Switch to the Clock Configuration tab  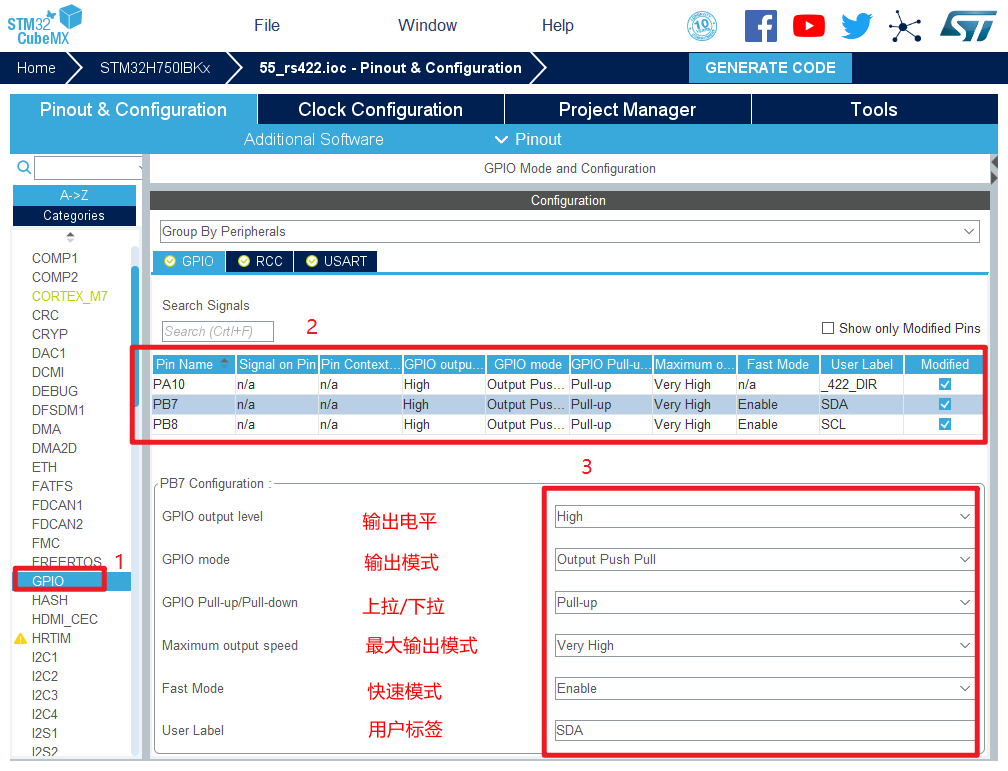[x=380, y=110]
